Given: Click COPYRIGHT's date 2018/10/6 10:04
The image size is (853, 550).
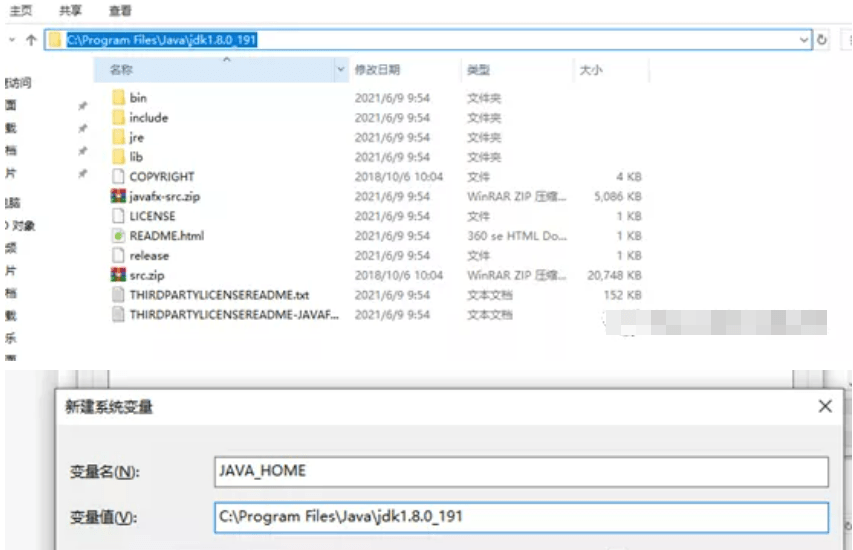Looking at the screenshot, I should point(399,177).
